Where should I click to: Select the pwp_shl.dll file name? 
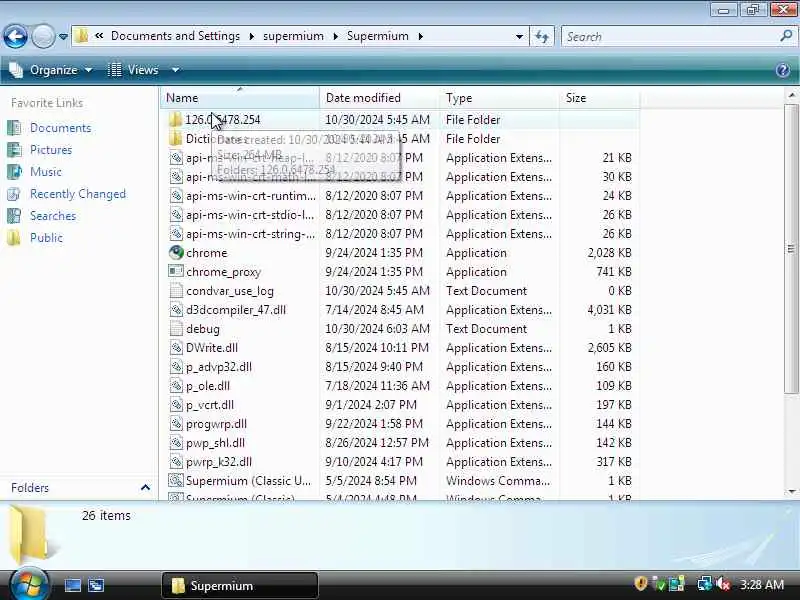tap(215, 443)
